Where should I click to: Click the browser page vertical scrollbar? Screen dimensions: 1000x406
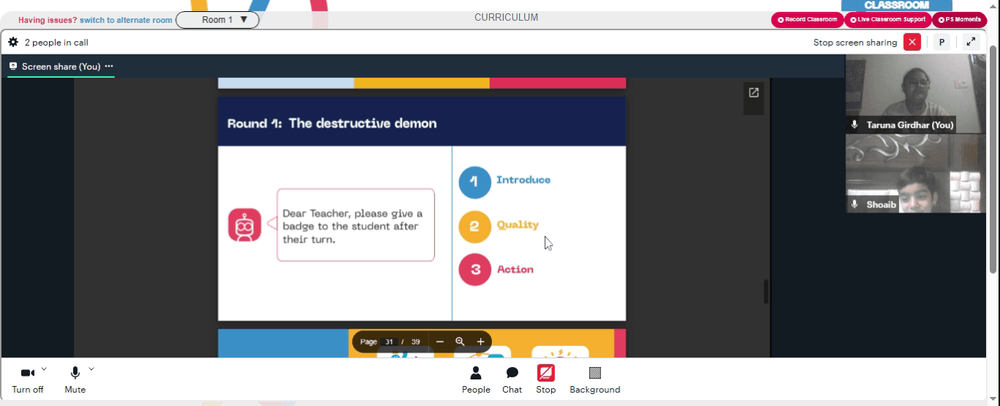(x=994, y=159)
